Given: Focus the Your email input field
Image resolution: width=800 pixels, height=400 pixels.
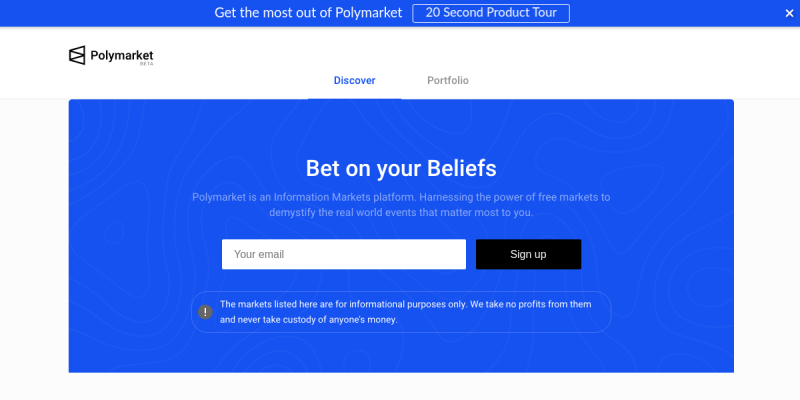Looking at the screenshot, I should (x=343, y=254).
